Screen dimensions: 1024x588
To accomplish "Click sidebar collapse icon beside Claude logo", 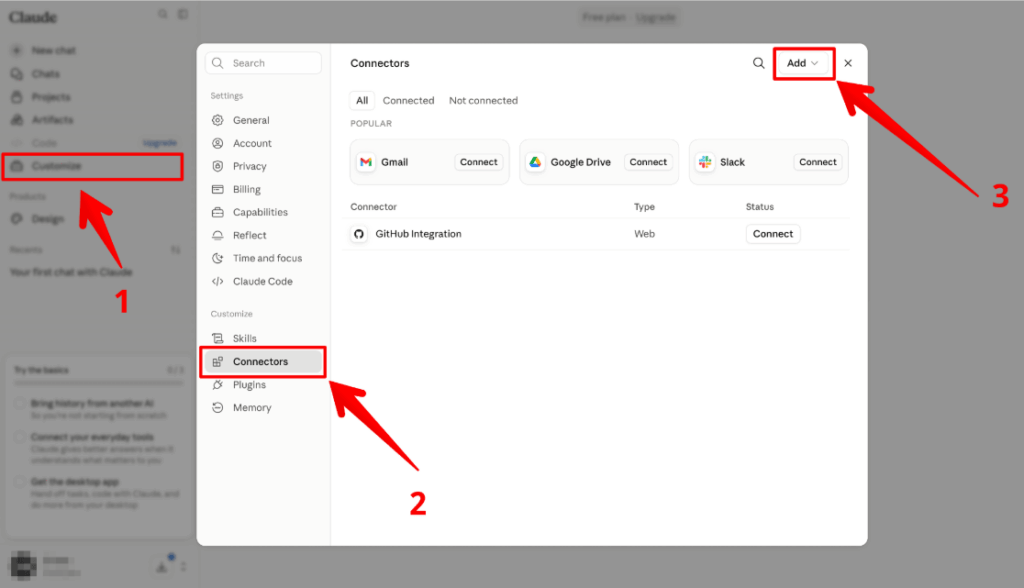I will point(183,14).
